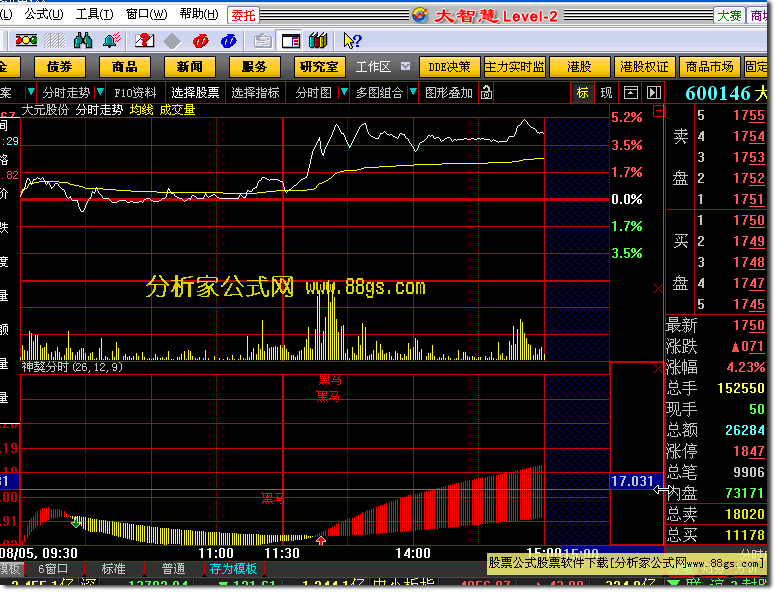The width and height of the screenshot is (777, 592).
Task: Click the 均线 legend label
Action: [141, 110]
